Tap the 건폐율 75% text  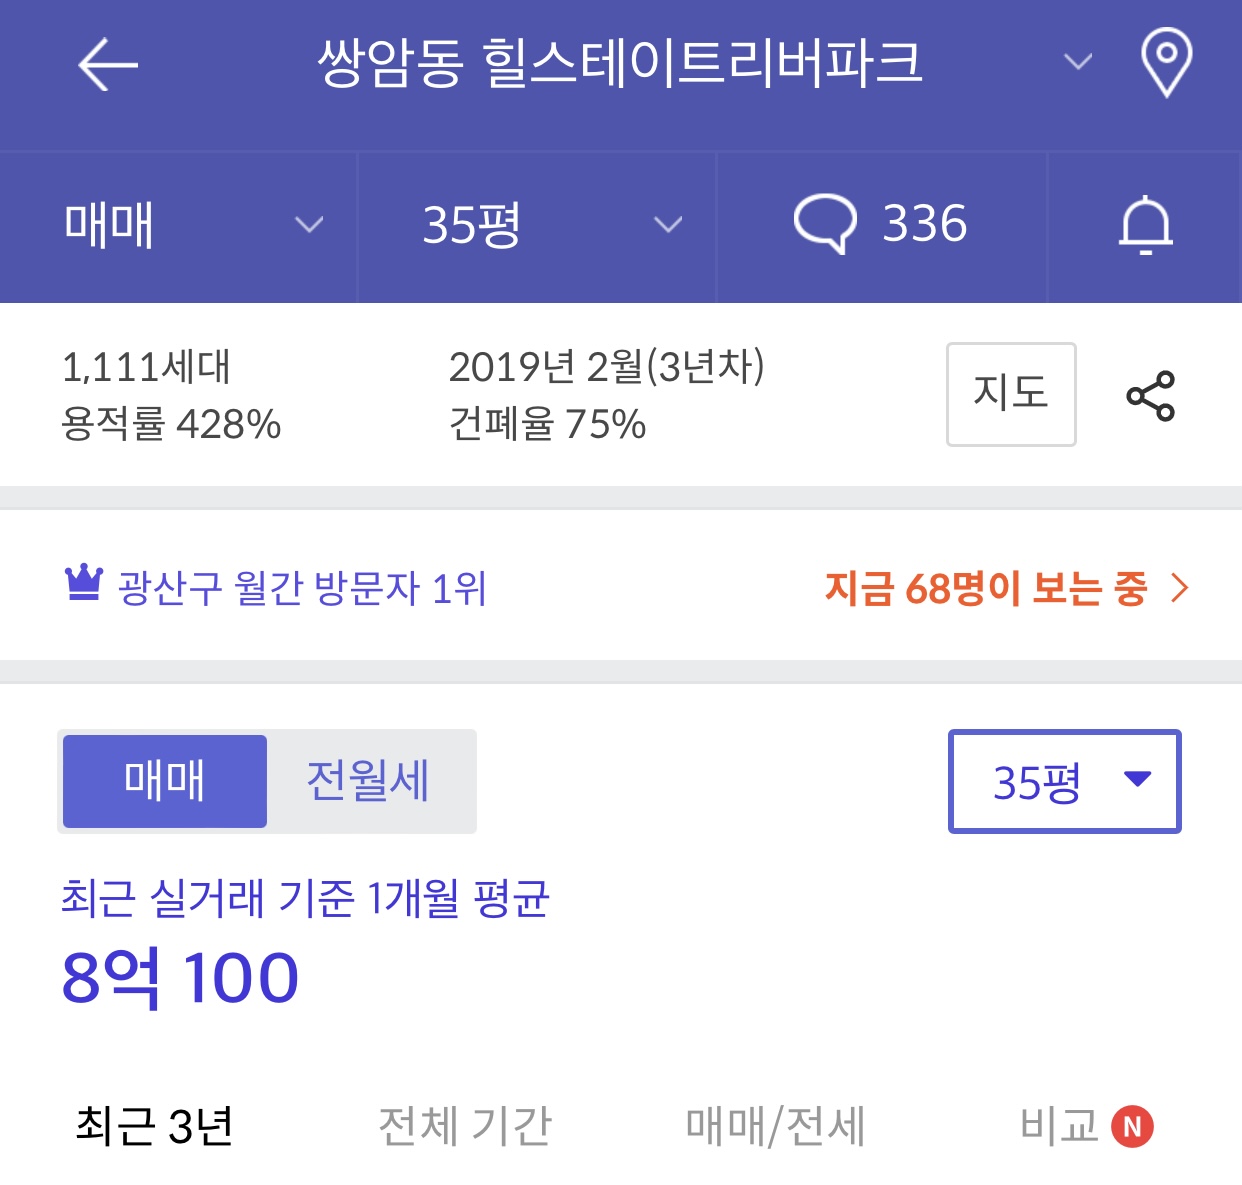(547, 424)
